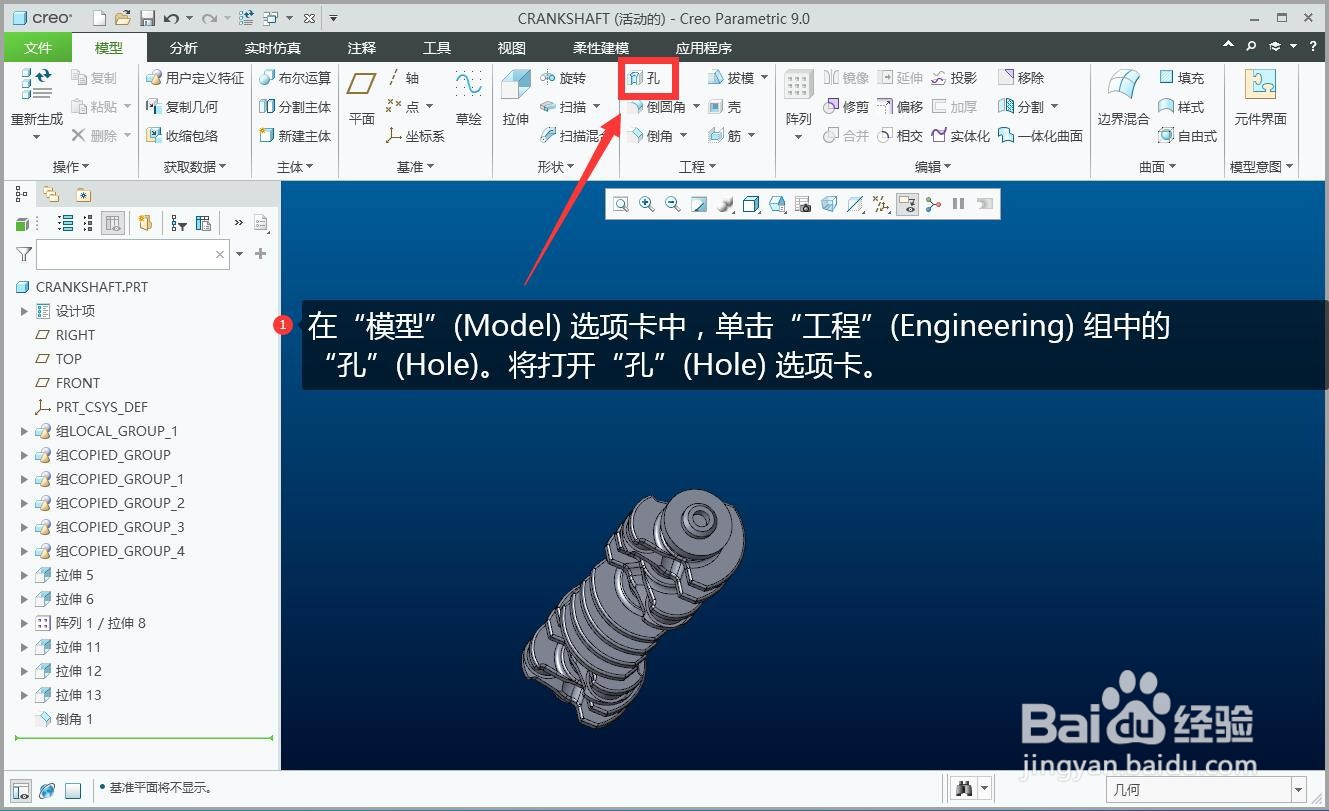
Task: Click the Trim (修剪) tool
Action: coord(846,107)
